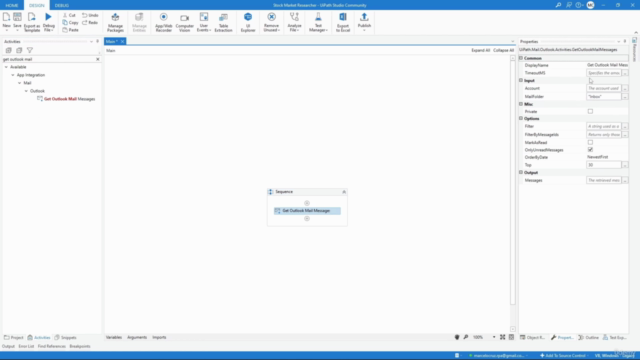The height and width of the screenshot is (360, 640).
Task: Add activity via plus below Get Outlook Mail
Action: [x=307, y=218]
